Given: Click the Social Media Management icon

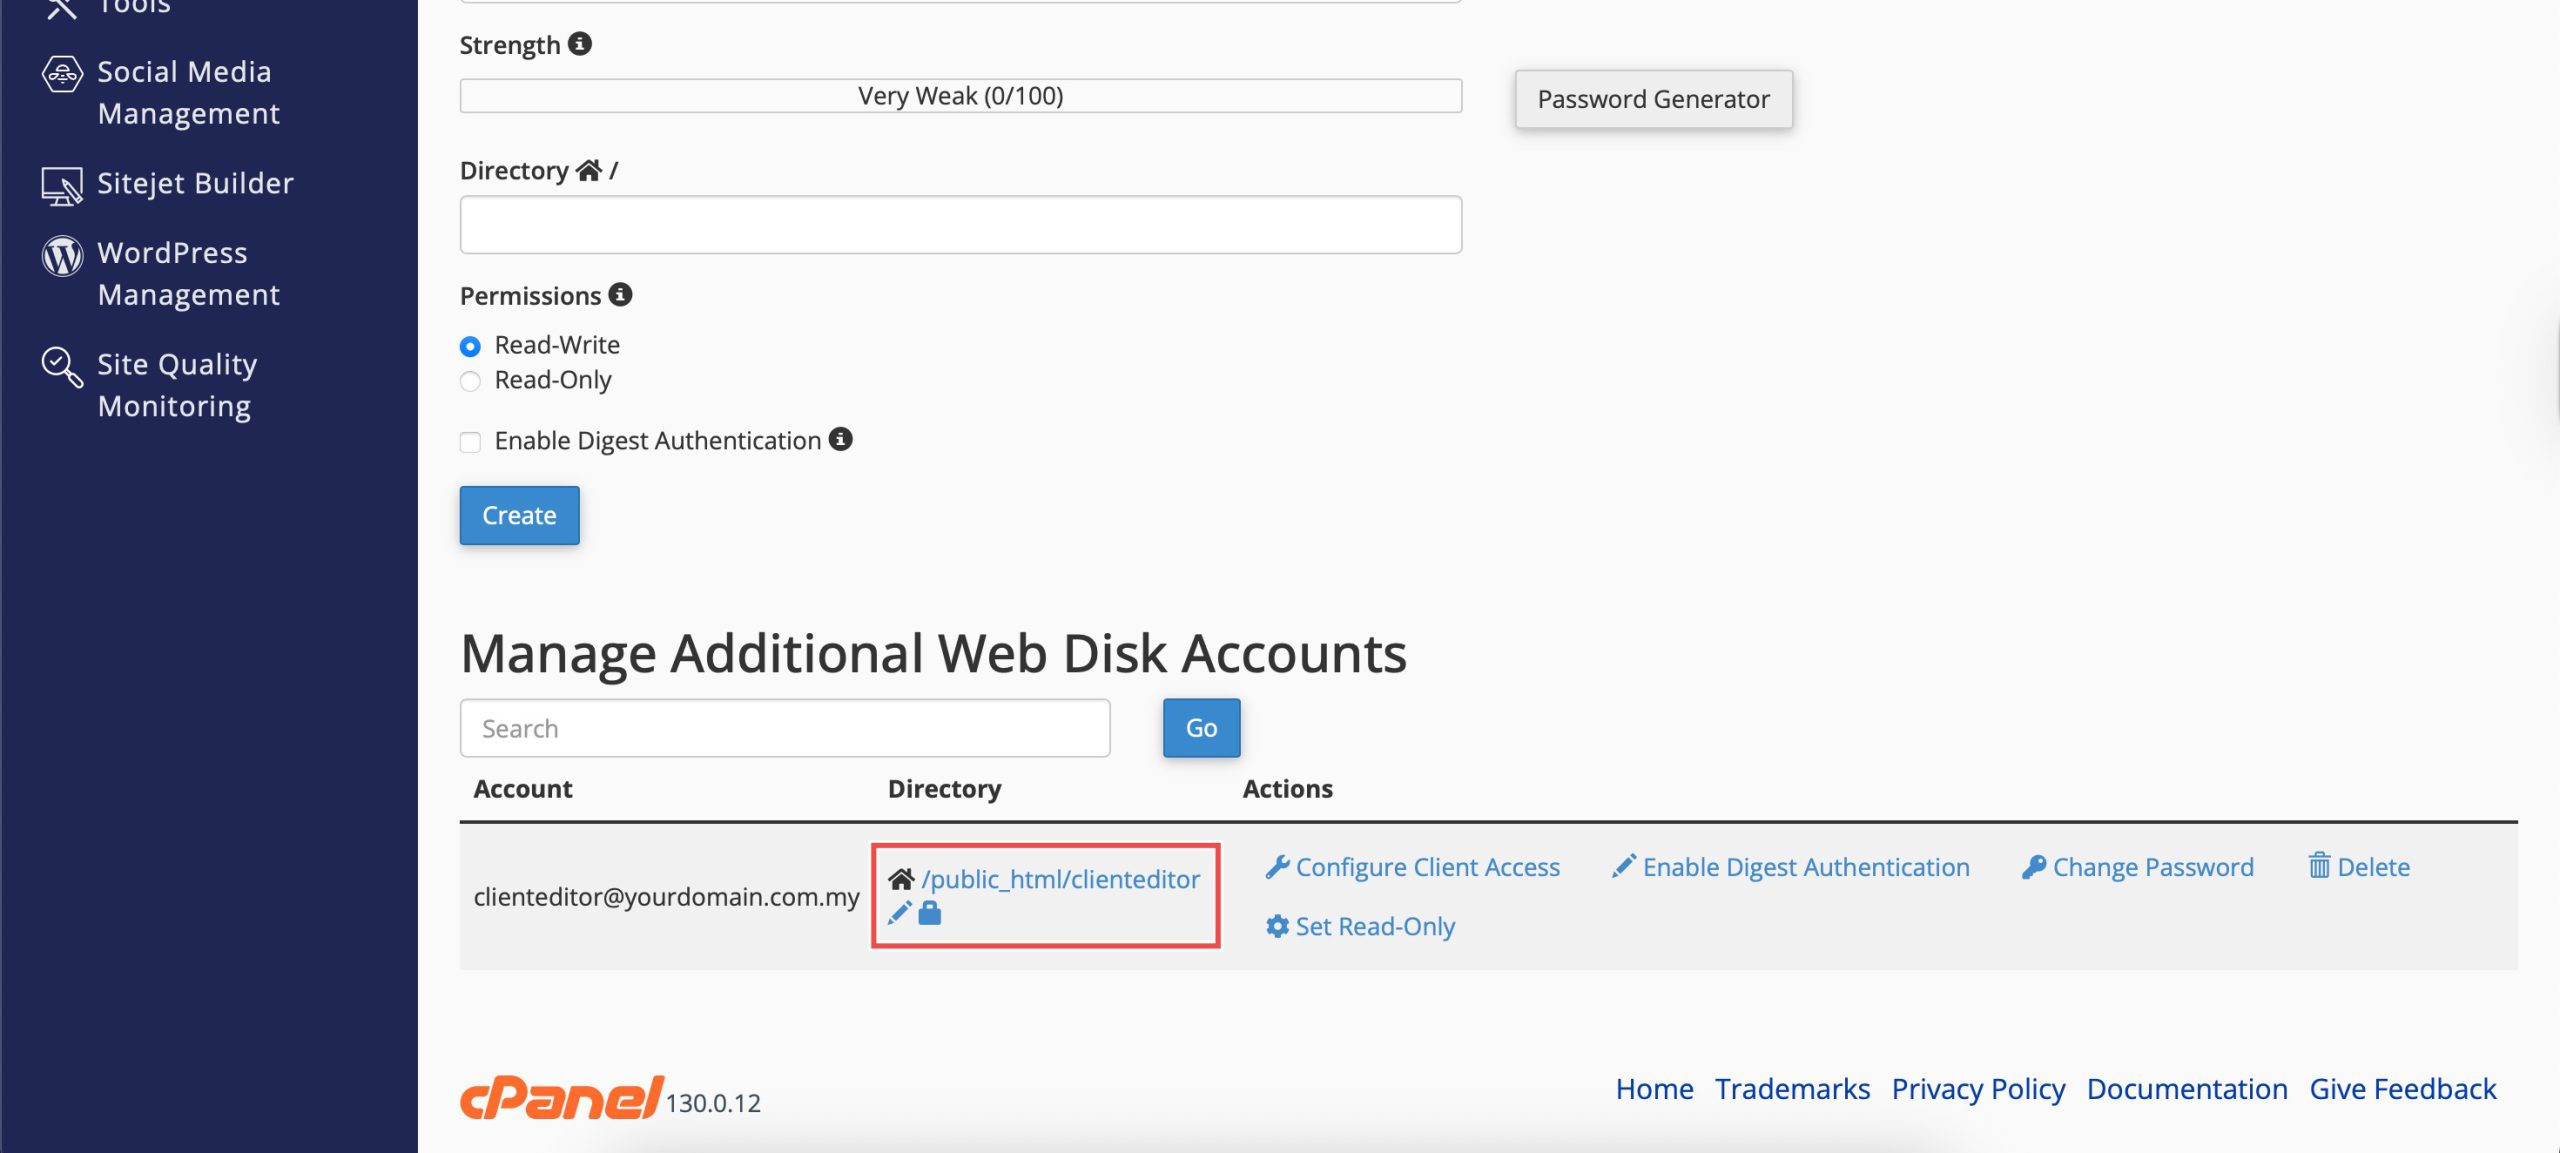Looking at the screenshot, I should (x=62, y=74).
